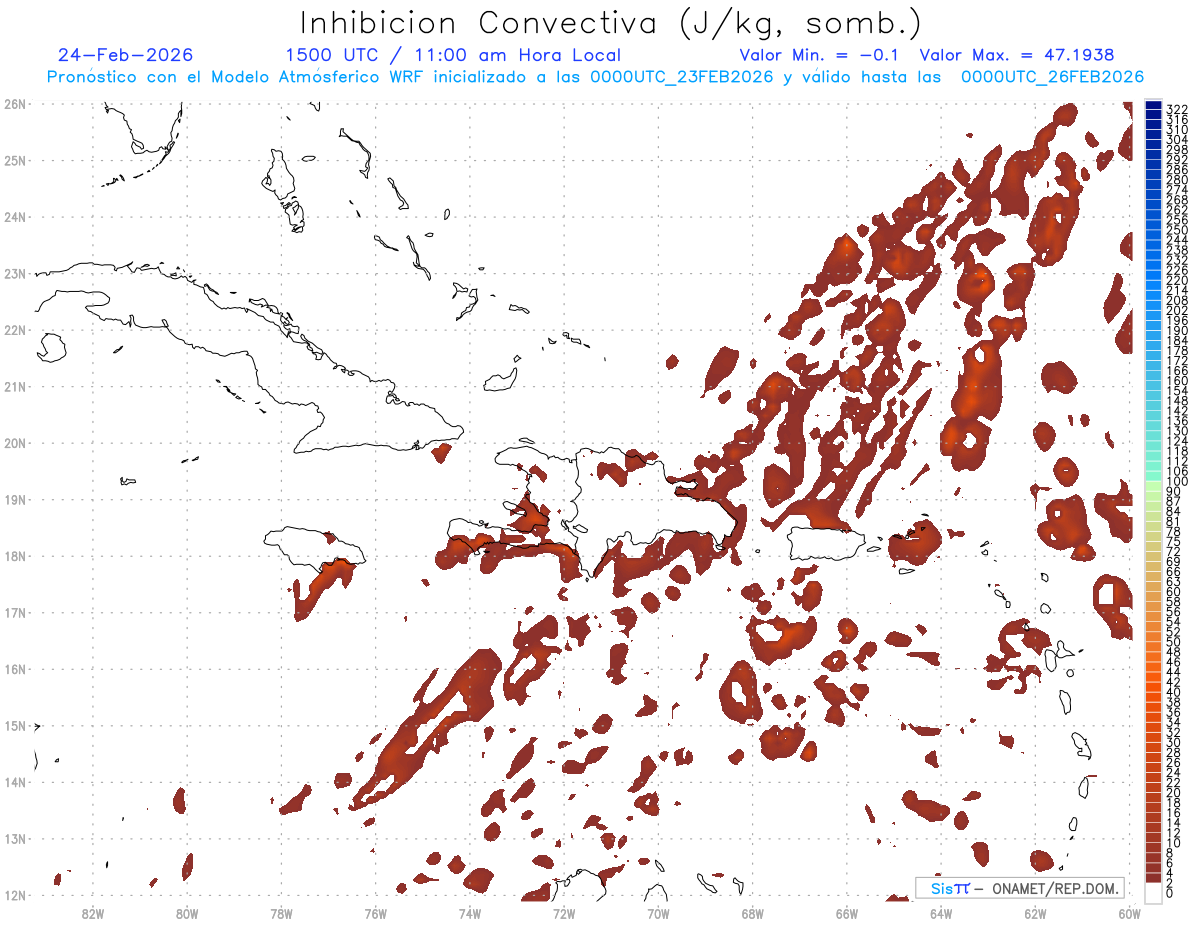
Task: Click the 12N latitude label
Action: [x=15, y=895]
